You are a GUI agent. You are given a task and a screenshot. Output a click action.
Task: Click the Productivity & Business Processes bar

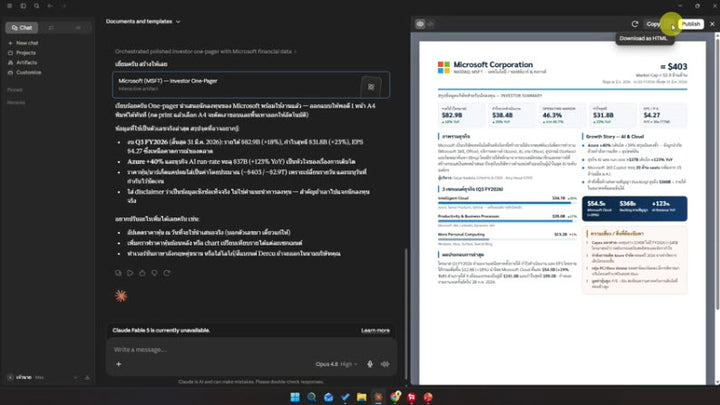(x=507, y=221)
